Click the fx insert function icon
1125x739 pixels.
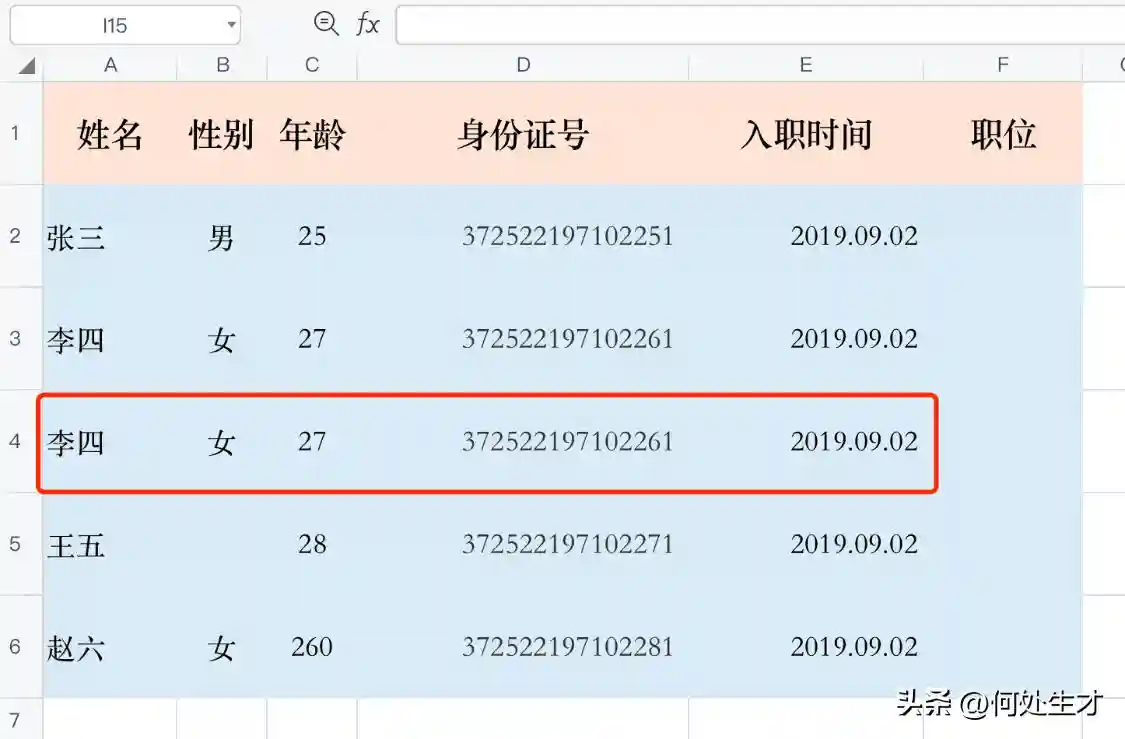coord(368,25)
